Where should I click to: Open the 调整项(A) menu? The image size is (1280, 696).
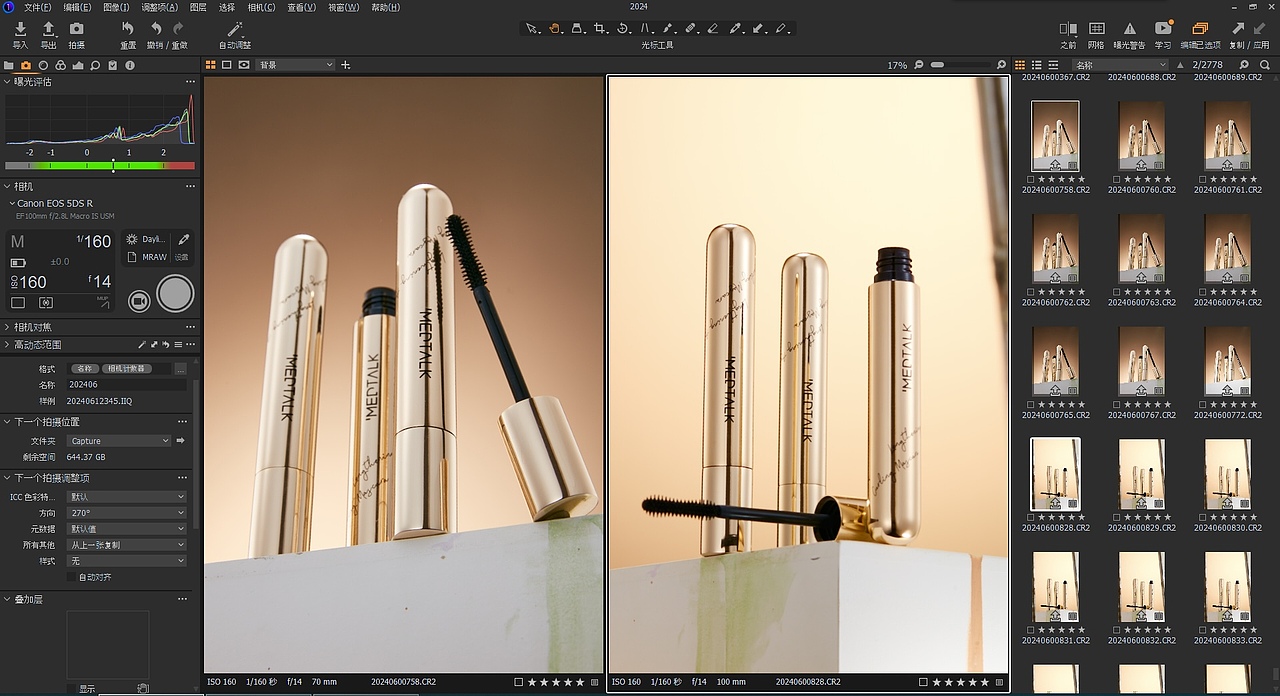click(x=159, y=7)
